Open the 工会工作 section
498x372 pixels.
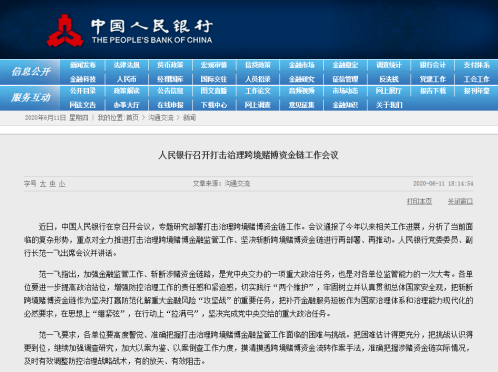click(x=477, y=79)
